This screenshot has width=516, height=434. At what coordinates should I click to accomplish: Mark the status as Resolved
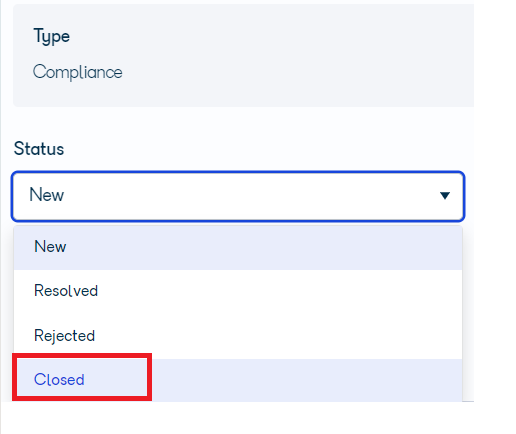click(x=238, y=291)
